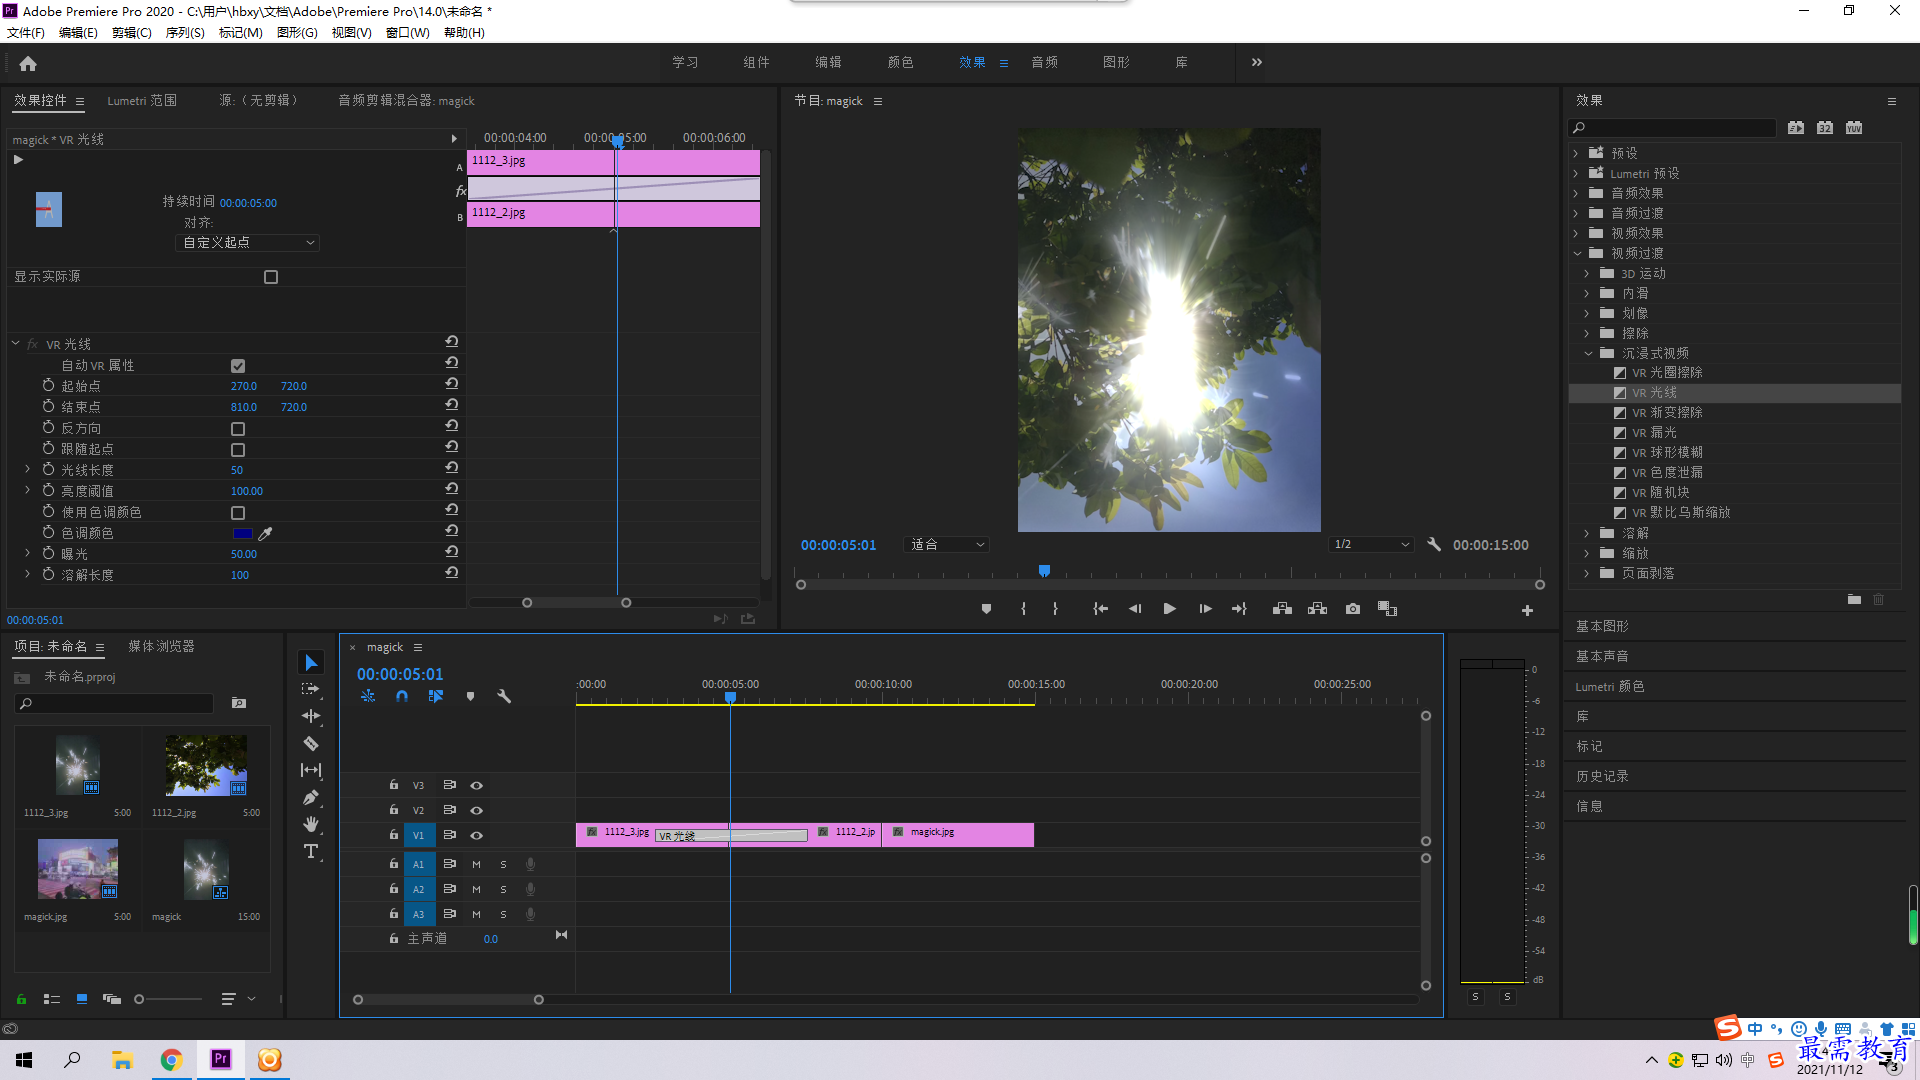Select the Hand tool
1920x1080 pixels.
tap(311, 824)
